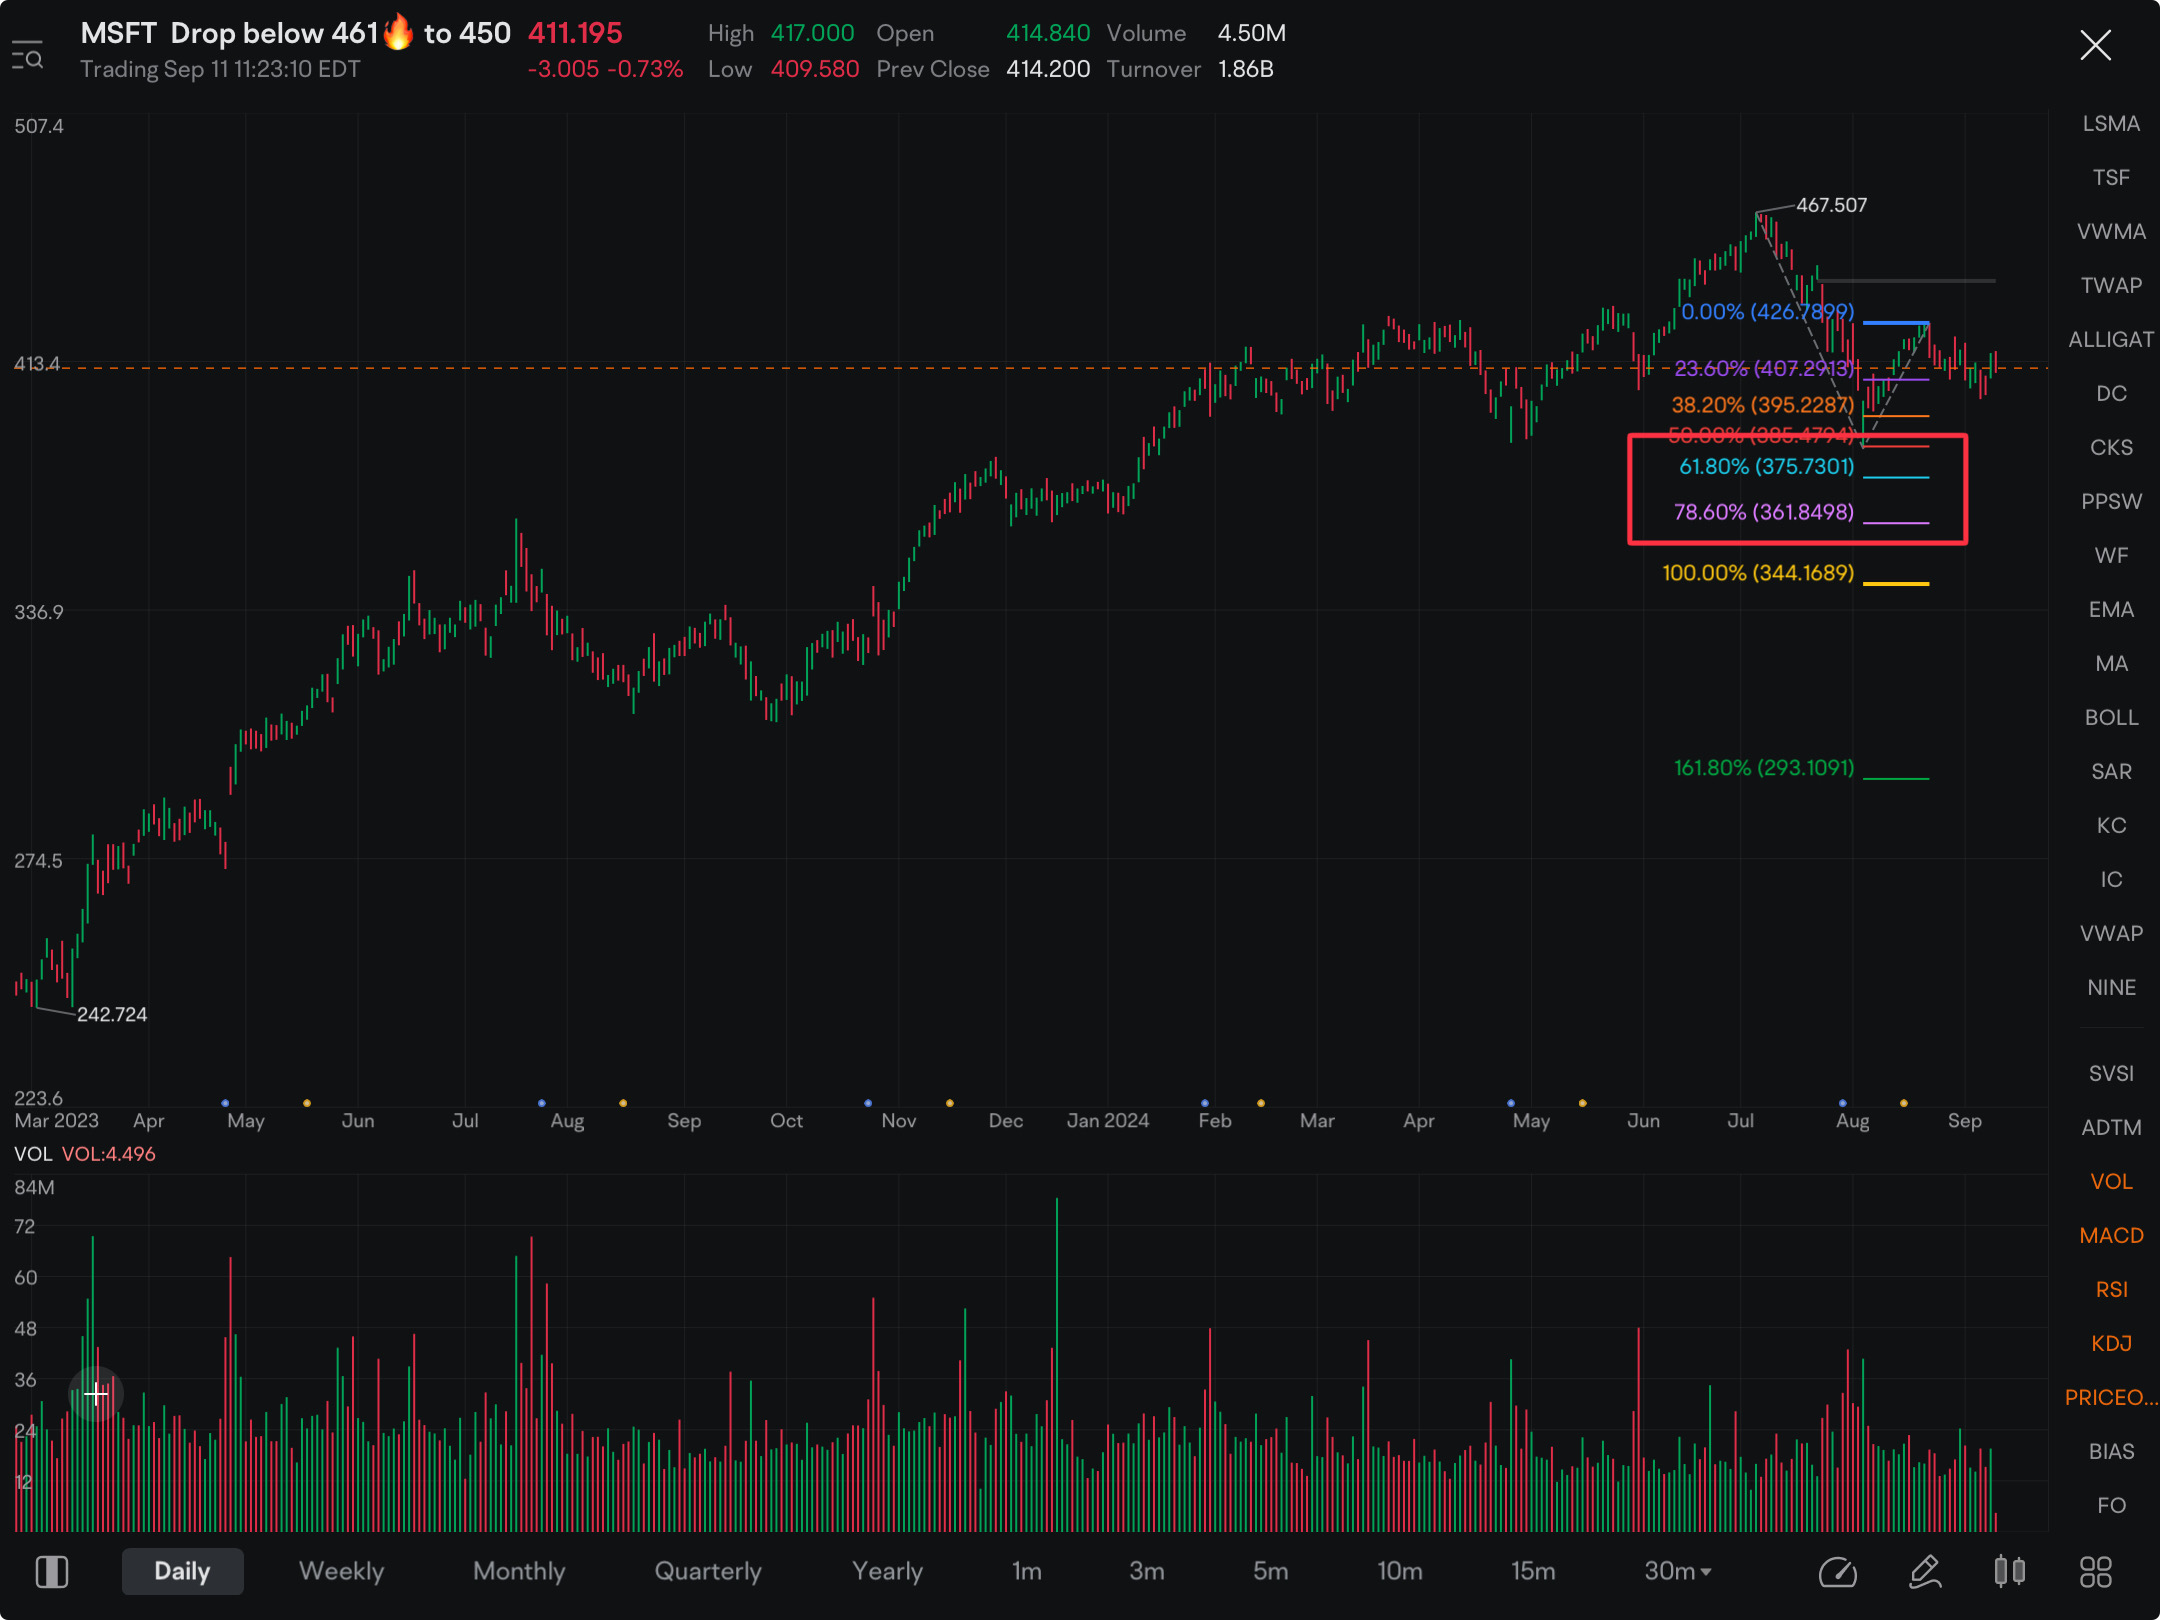Enable the PPSW indicator
Viewport: 2160px width, 1620px height.
2111,501
